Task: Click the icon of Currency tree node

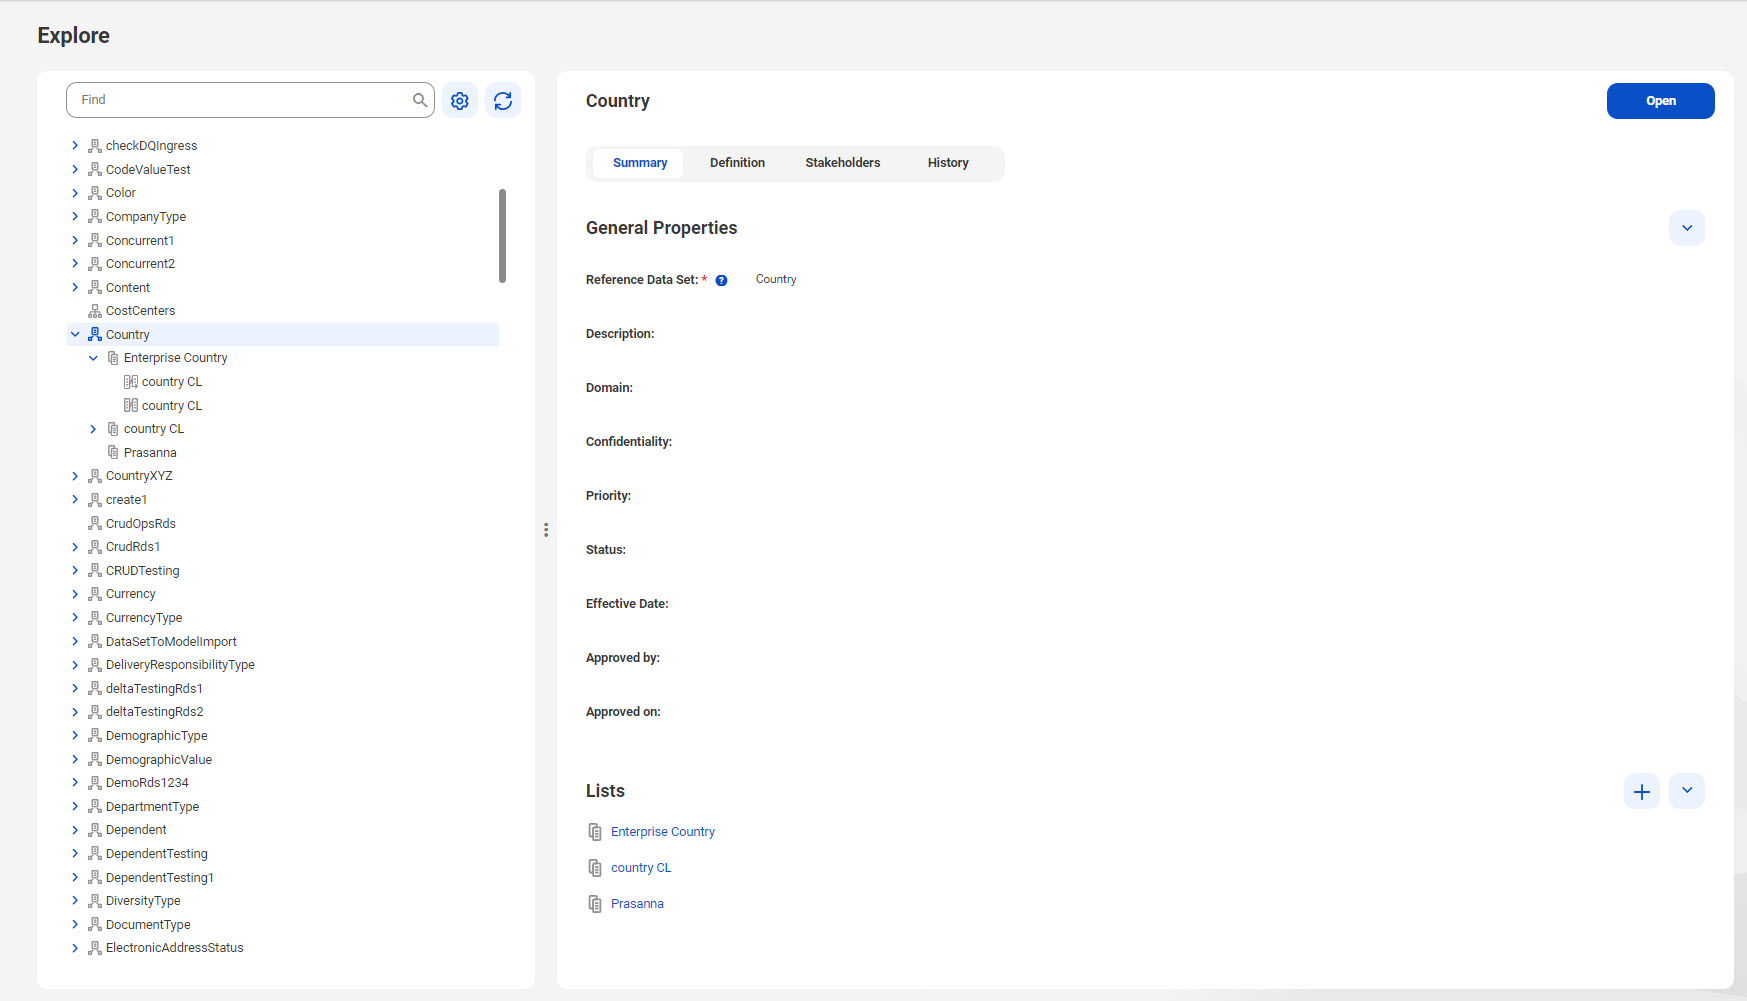Action: [x=95, y=594]
